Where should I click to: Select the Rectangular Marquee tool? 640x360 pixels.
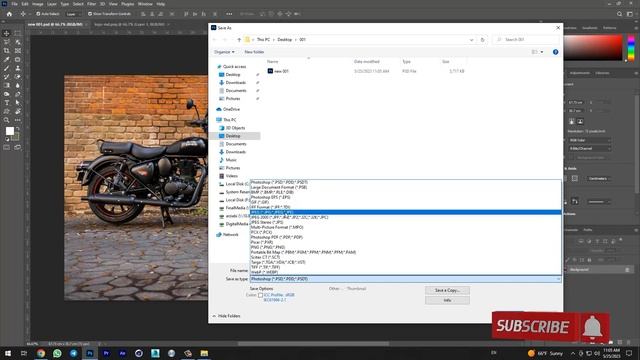point(18,33)
